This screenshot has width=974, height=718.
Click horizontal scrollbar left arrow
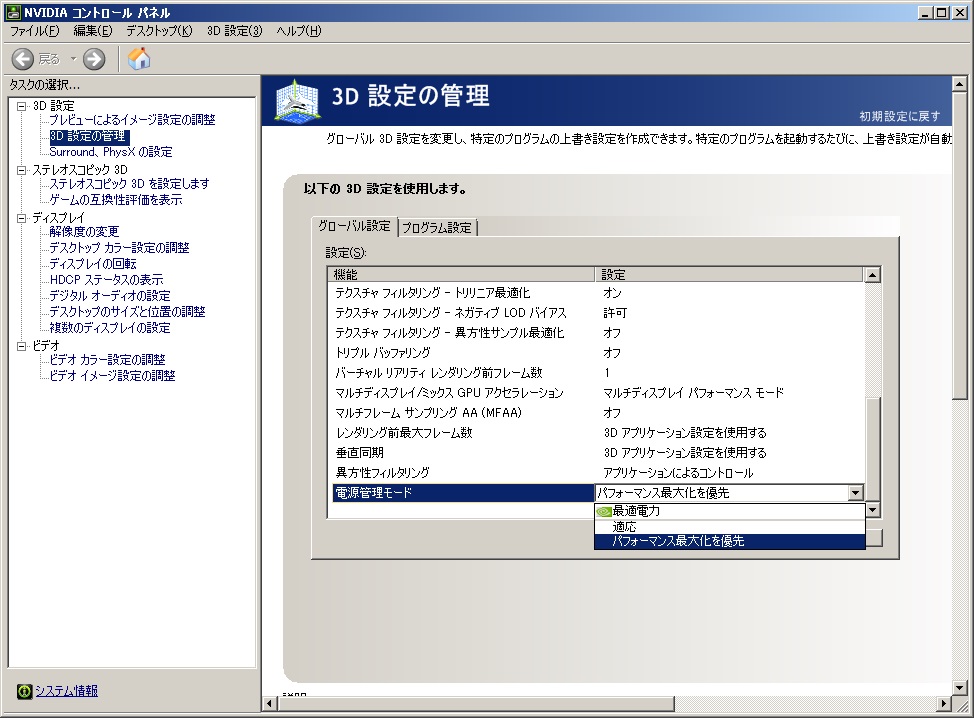(269, 704)
